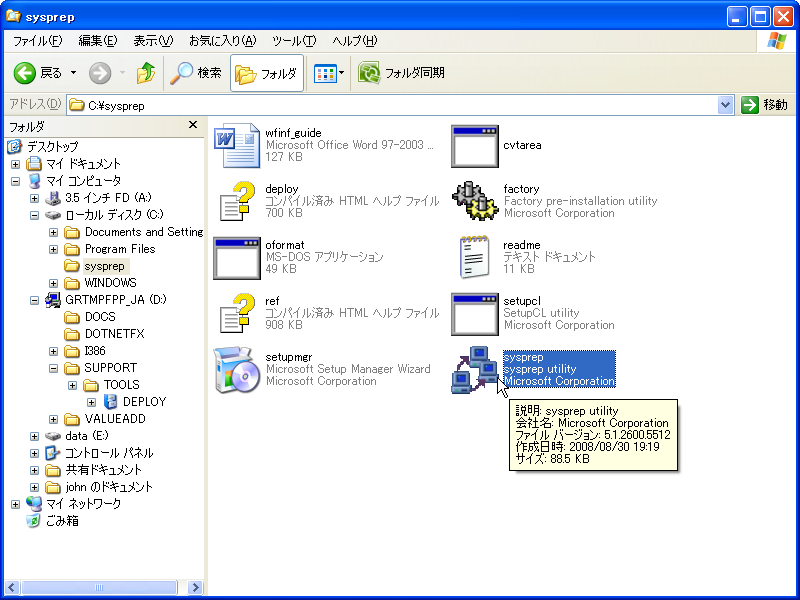Open the Back button history dropdown
The height and width of the screenshot is (600, 800).
click(x=74, y=73)
